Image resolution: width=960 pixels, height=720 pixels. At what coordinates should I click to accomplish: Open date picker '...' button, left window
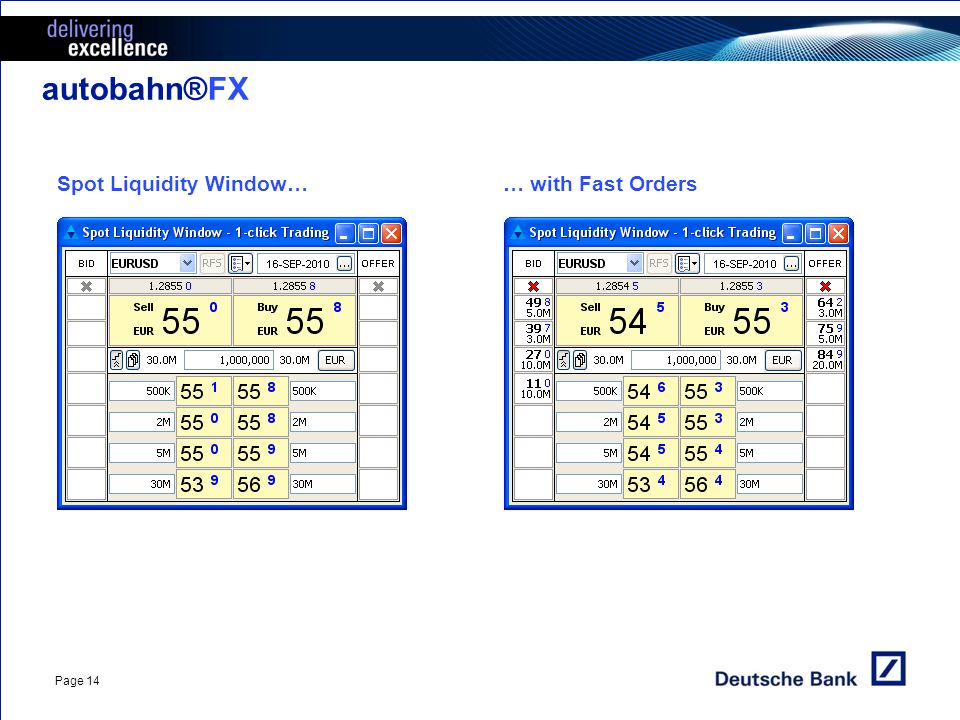(345, 264)
